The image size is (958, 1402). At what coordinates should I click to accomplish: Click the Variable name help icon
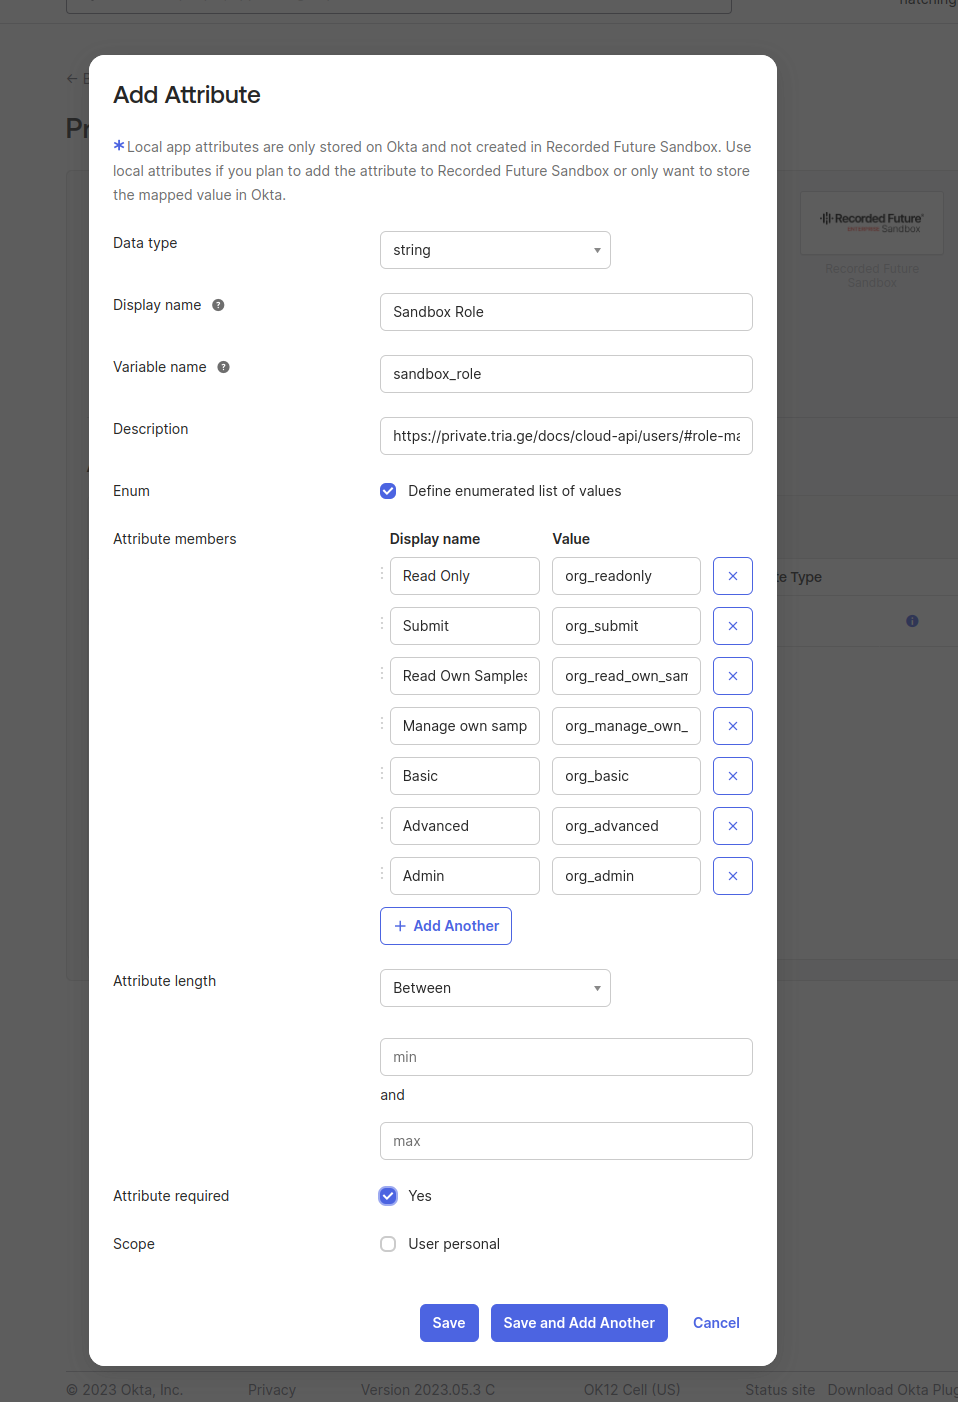click(x=224, y=367)
